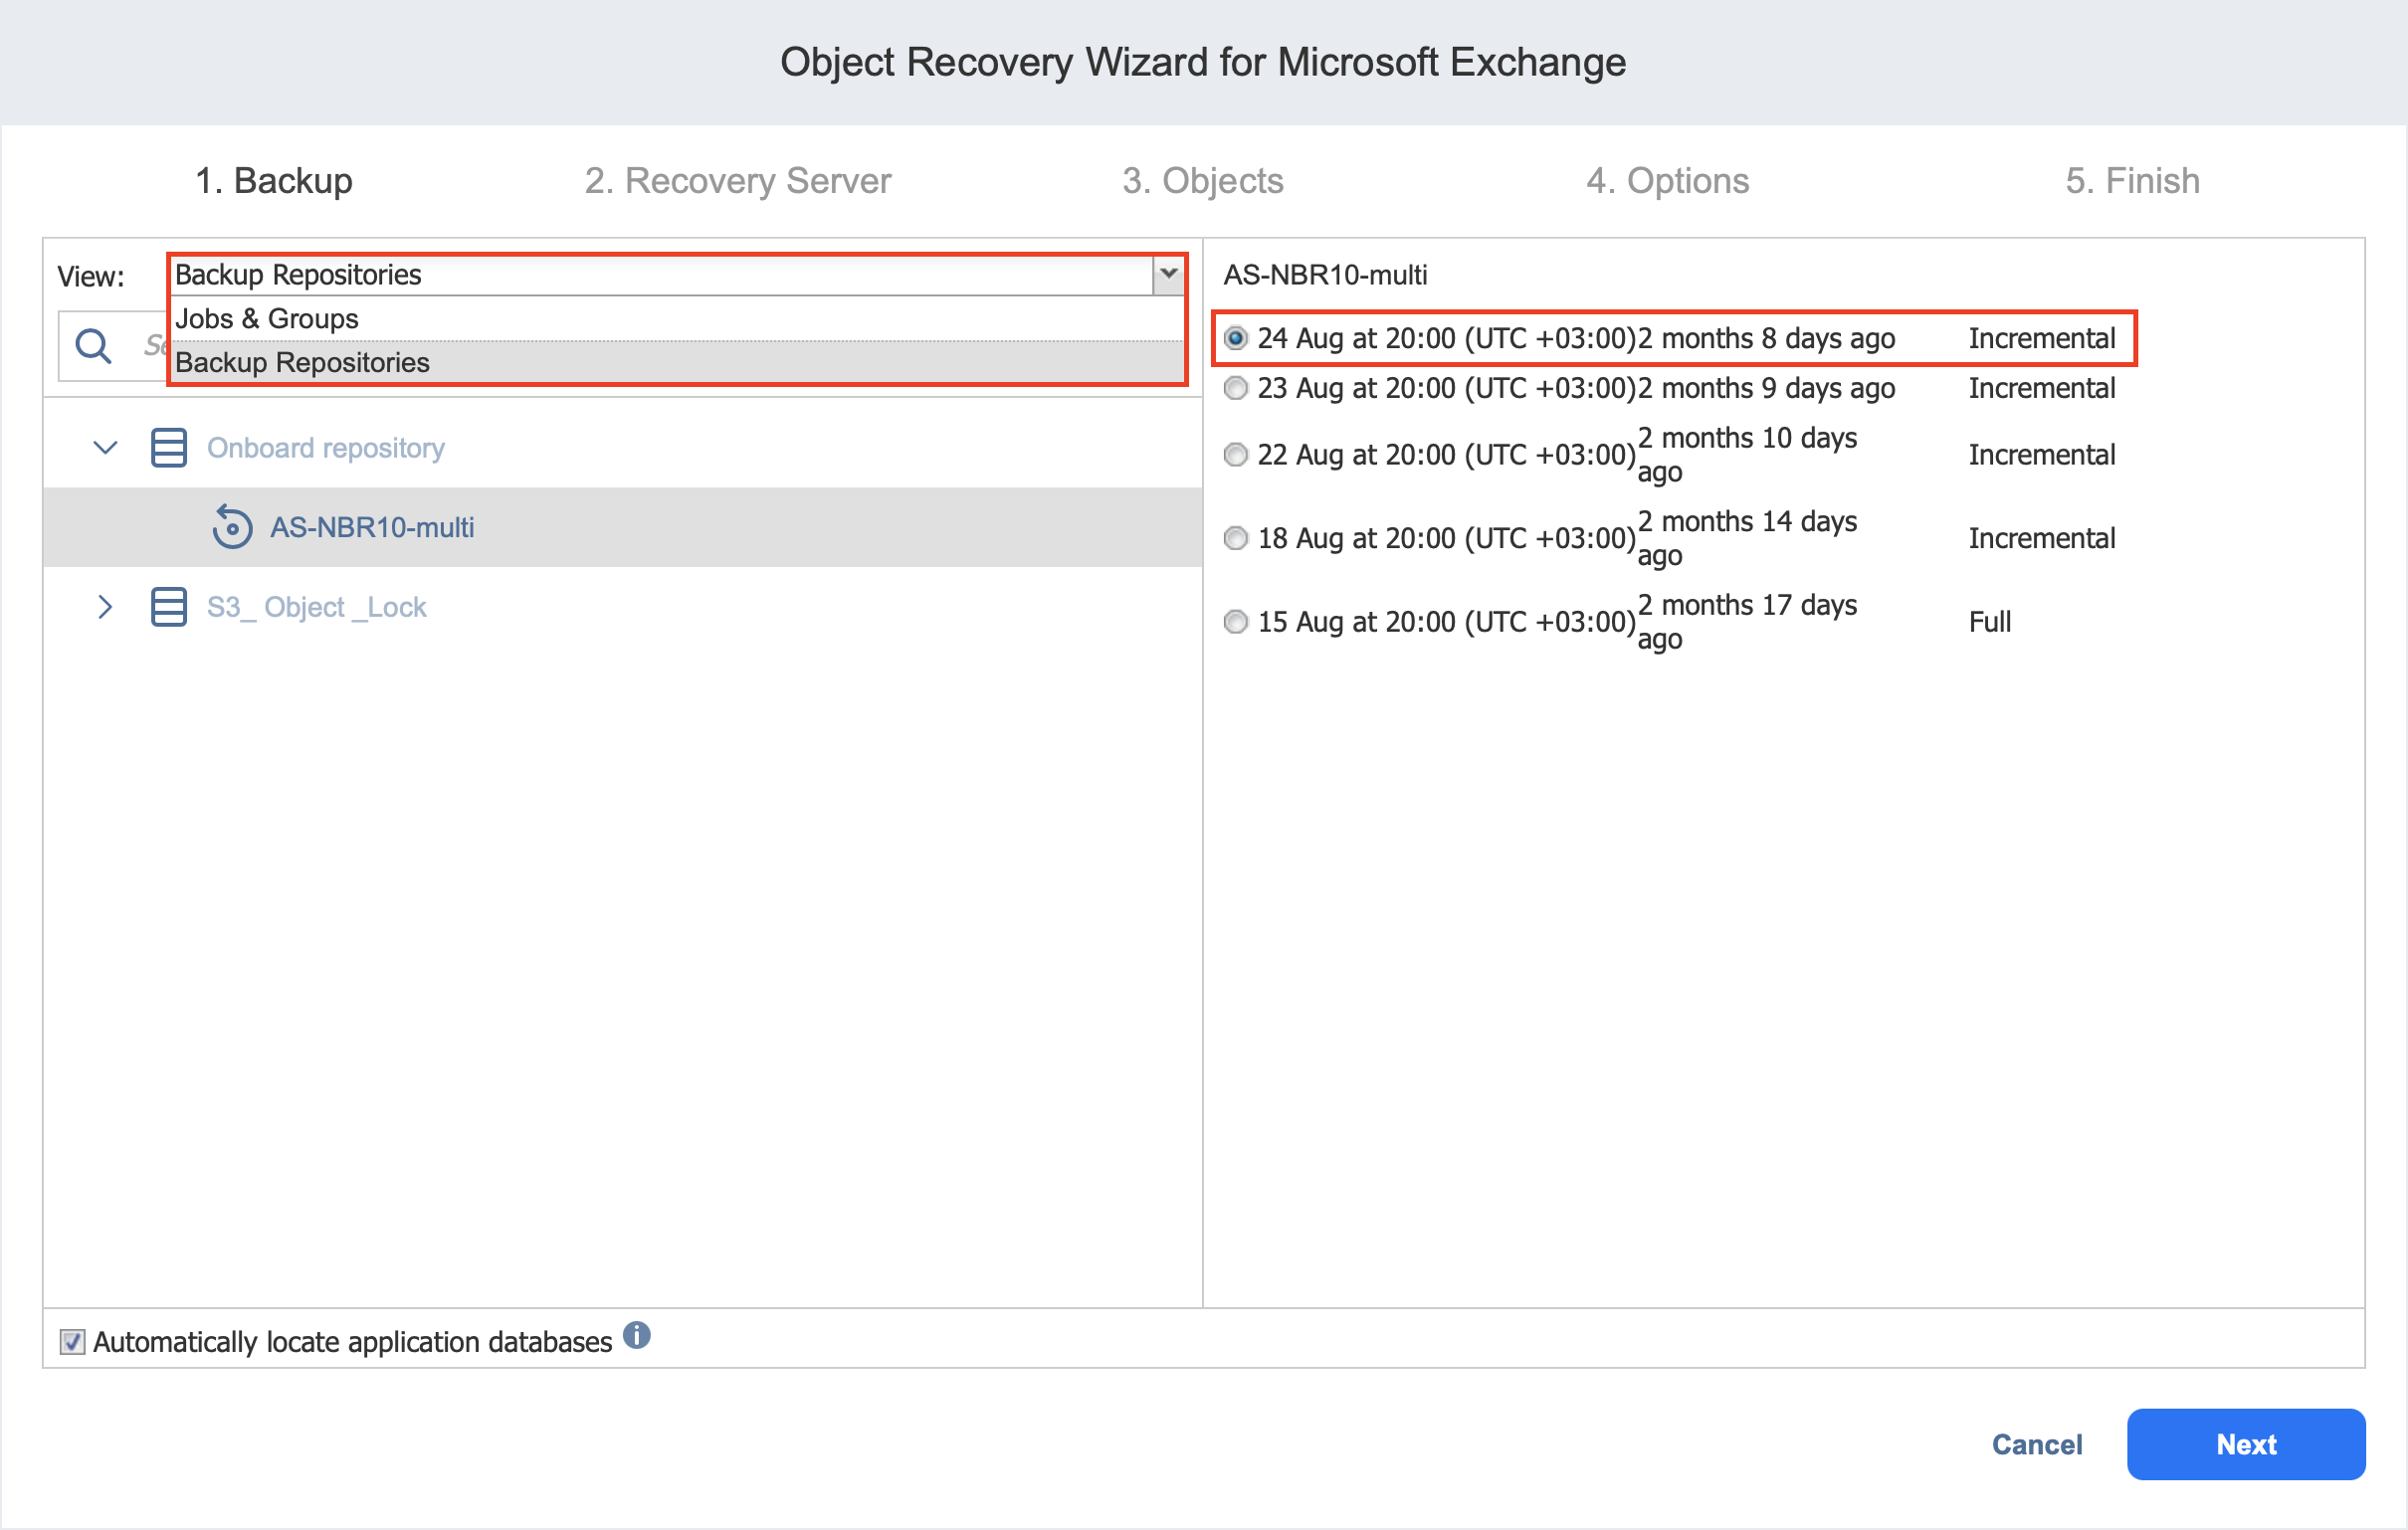Select the 24 Aug recovery point radio
2408x1530 pixels.
point(1236,338)
